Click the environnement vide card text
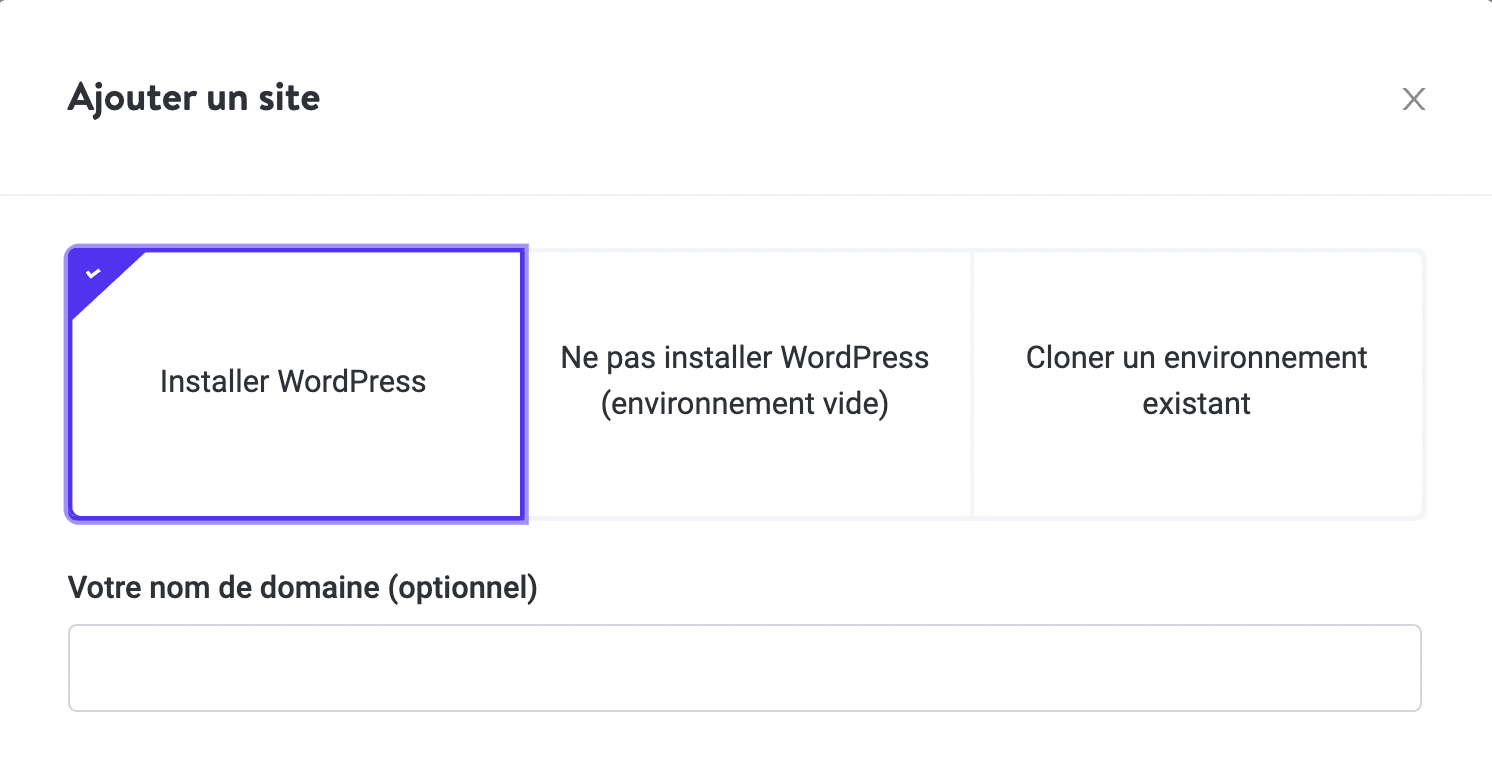Screen dimensions: 1492x758 click(x=744, y=403)
